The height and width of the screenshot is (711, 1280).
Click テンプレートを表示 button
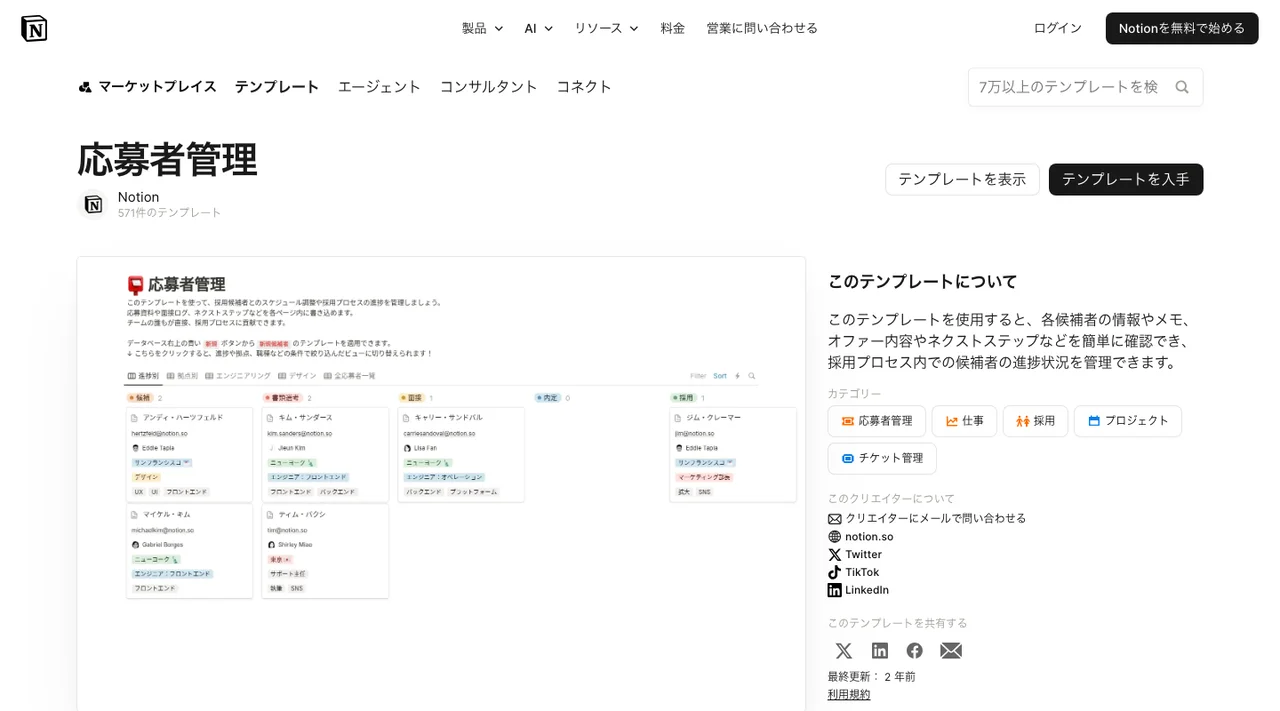click(x=962, y=179)
